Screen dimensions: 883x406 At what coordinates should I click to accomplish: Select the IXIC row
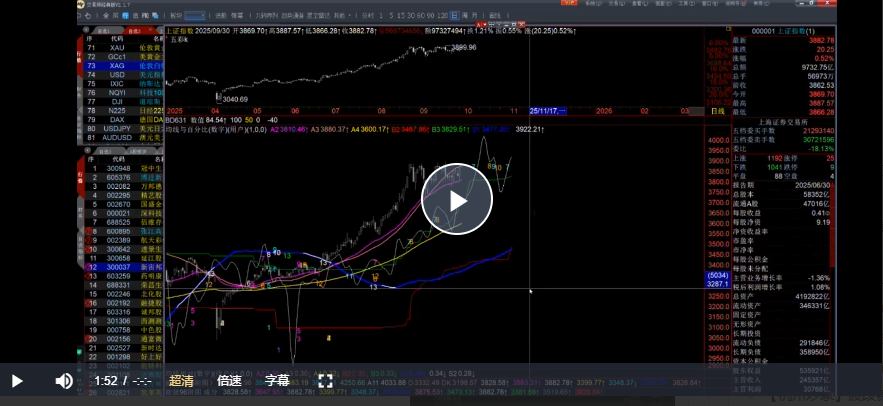(123, 84)
